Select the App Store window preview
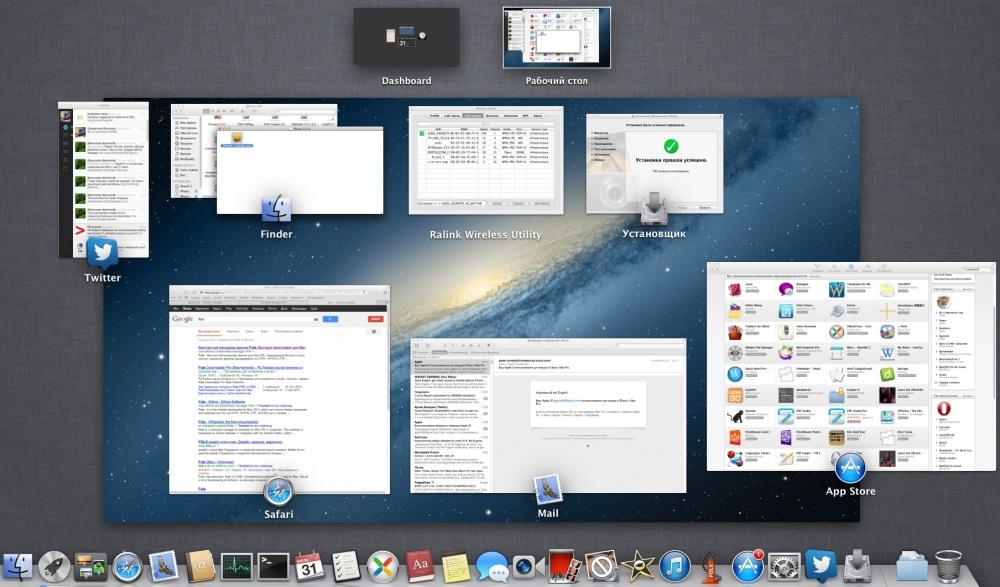The width and height of the screenshot is (1000, 587). (x=851, y=367)
